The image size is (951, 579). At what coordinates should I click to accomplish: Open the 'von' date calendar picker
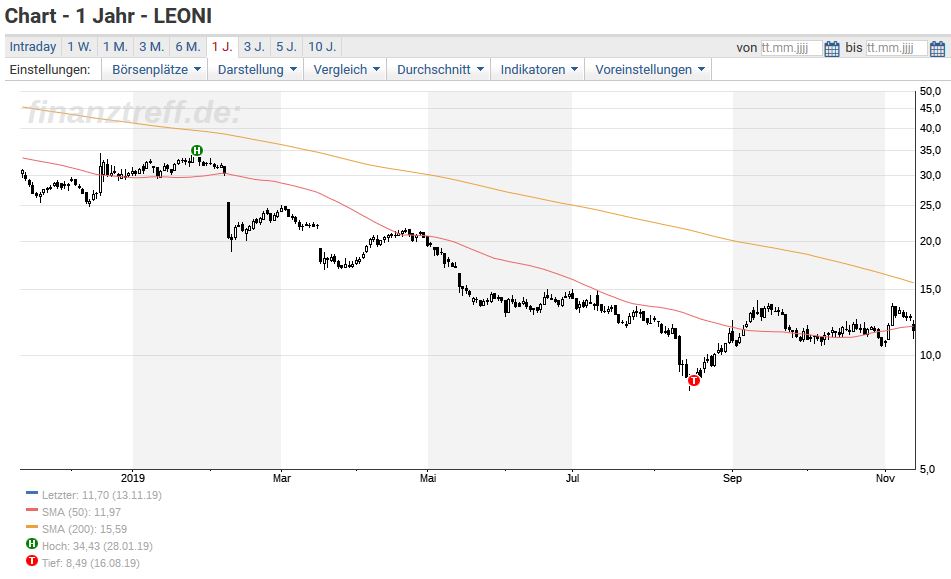click(x=832, y=48)
